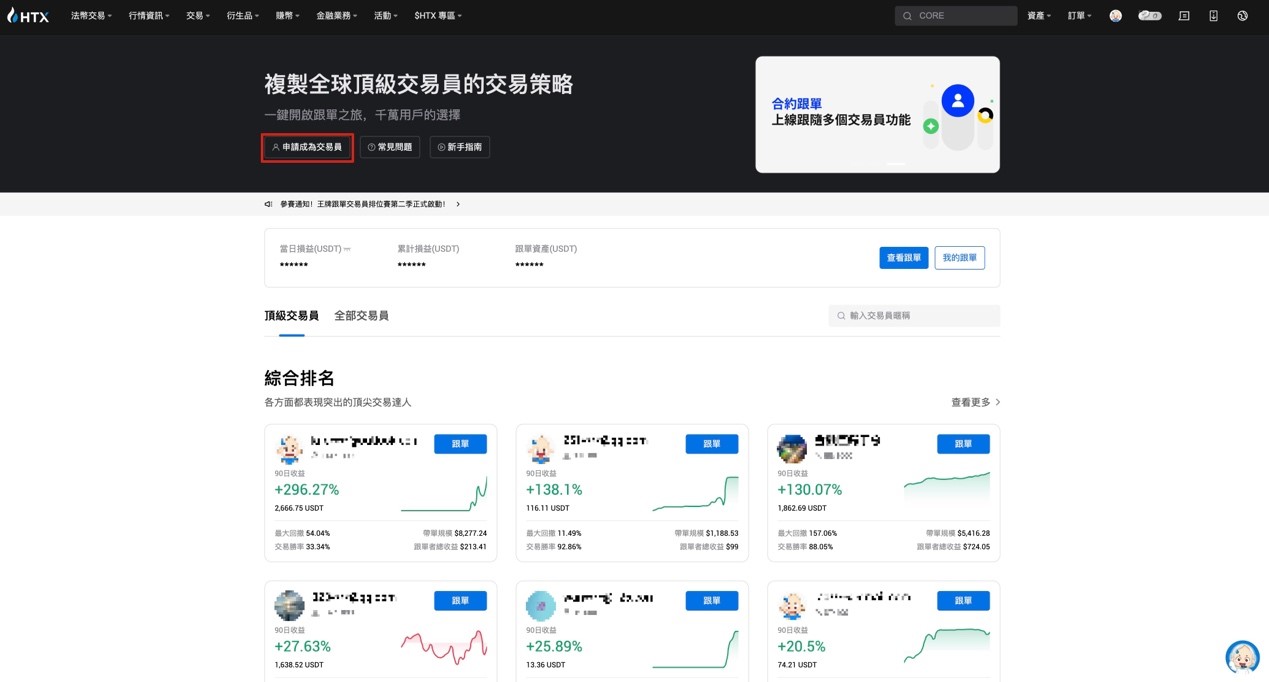Click the avatar of the +130.07% trader
The width and height of the screenshot is (1269, 682).
coord(792,449)
